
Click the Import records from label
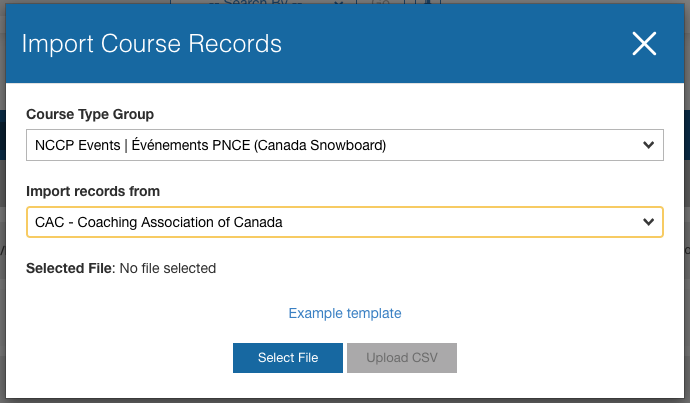point(93,191)
